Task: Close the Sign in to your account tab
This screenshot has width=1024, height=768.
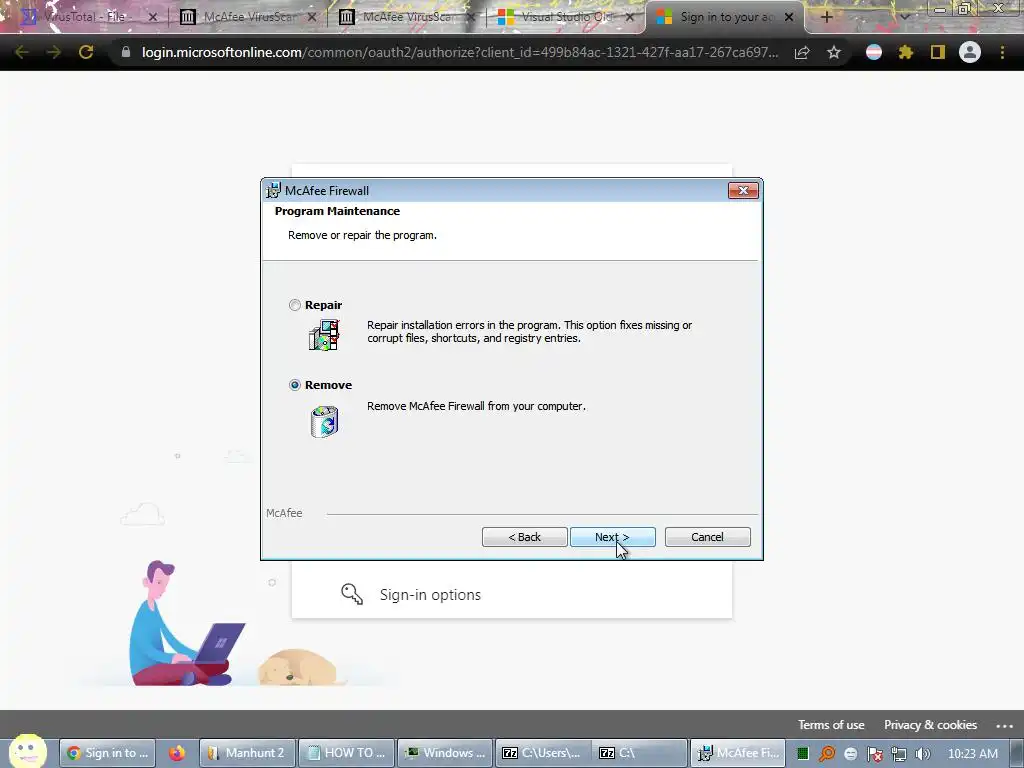Action: (x=789, y=17)
